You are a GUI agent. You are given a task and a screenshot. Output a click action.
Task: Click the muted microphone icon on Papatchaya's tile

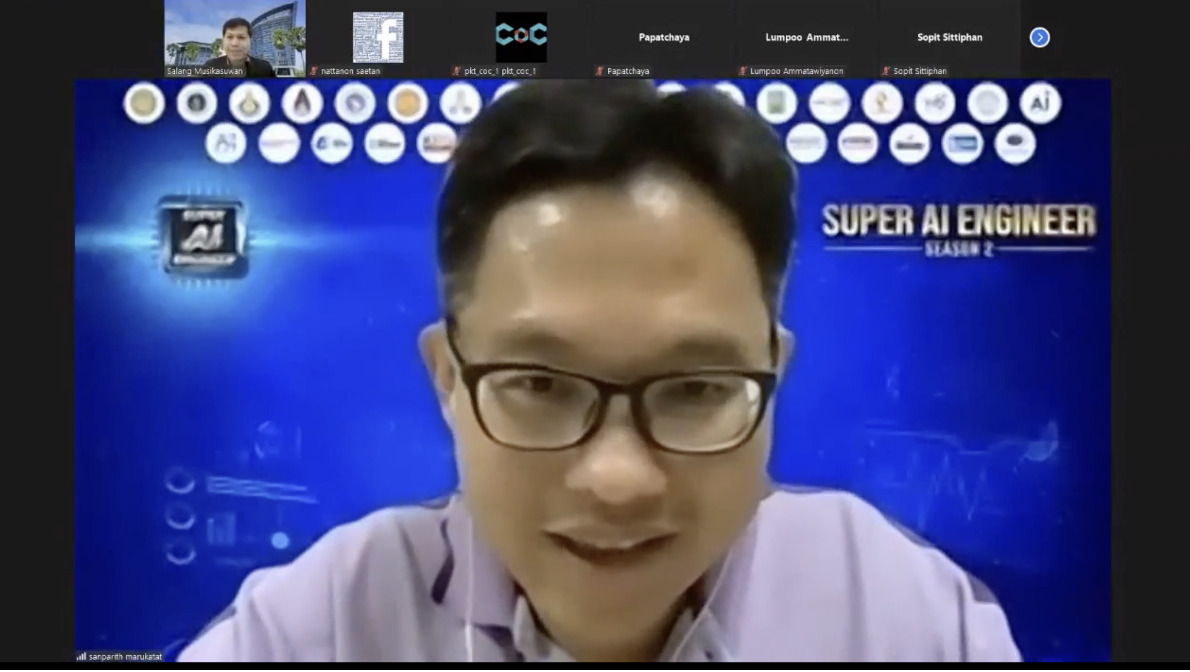point(600,71)
